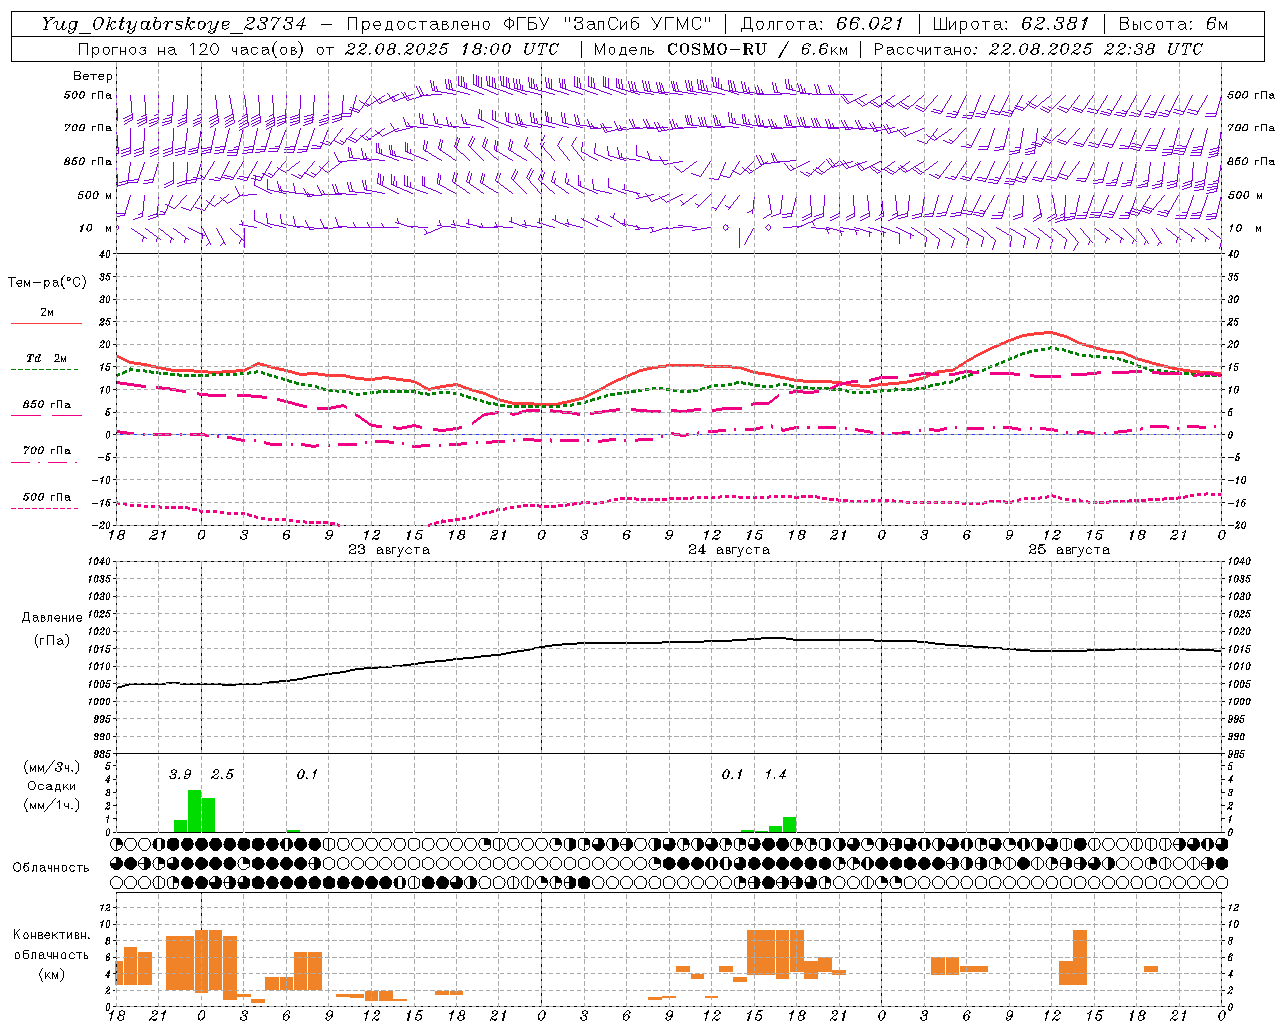
Task: Click the station title Yug_Oktyabrskoye_23734
Action: [174, 24]
